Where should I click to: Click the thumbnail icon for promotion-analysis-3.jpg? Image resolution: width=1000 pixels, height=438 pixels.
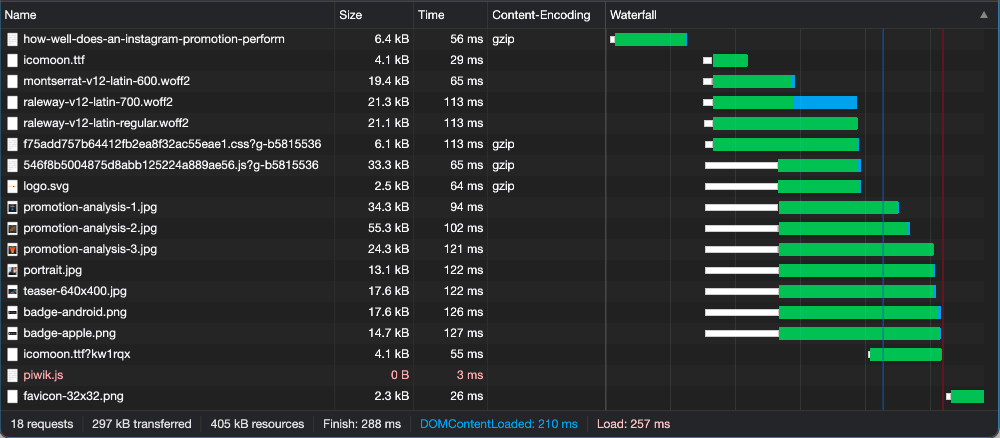13,249
